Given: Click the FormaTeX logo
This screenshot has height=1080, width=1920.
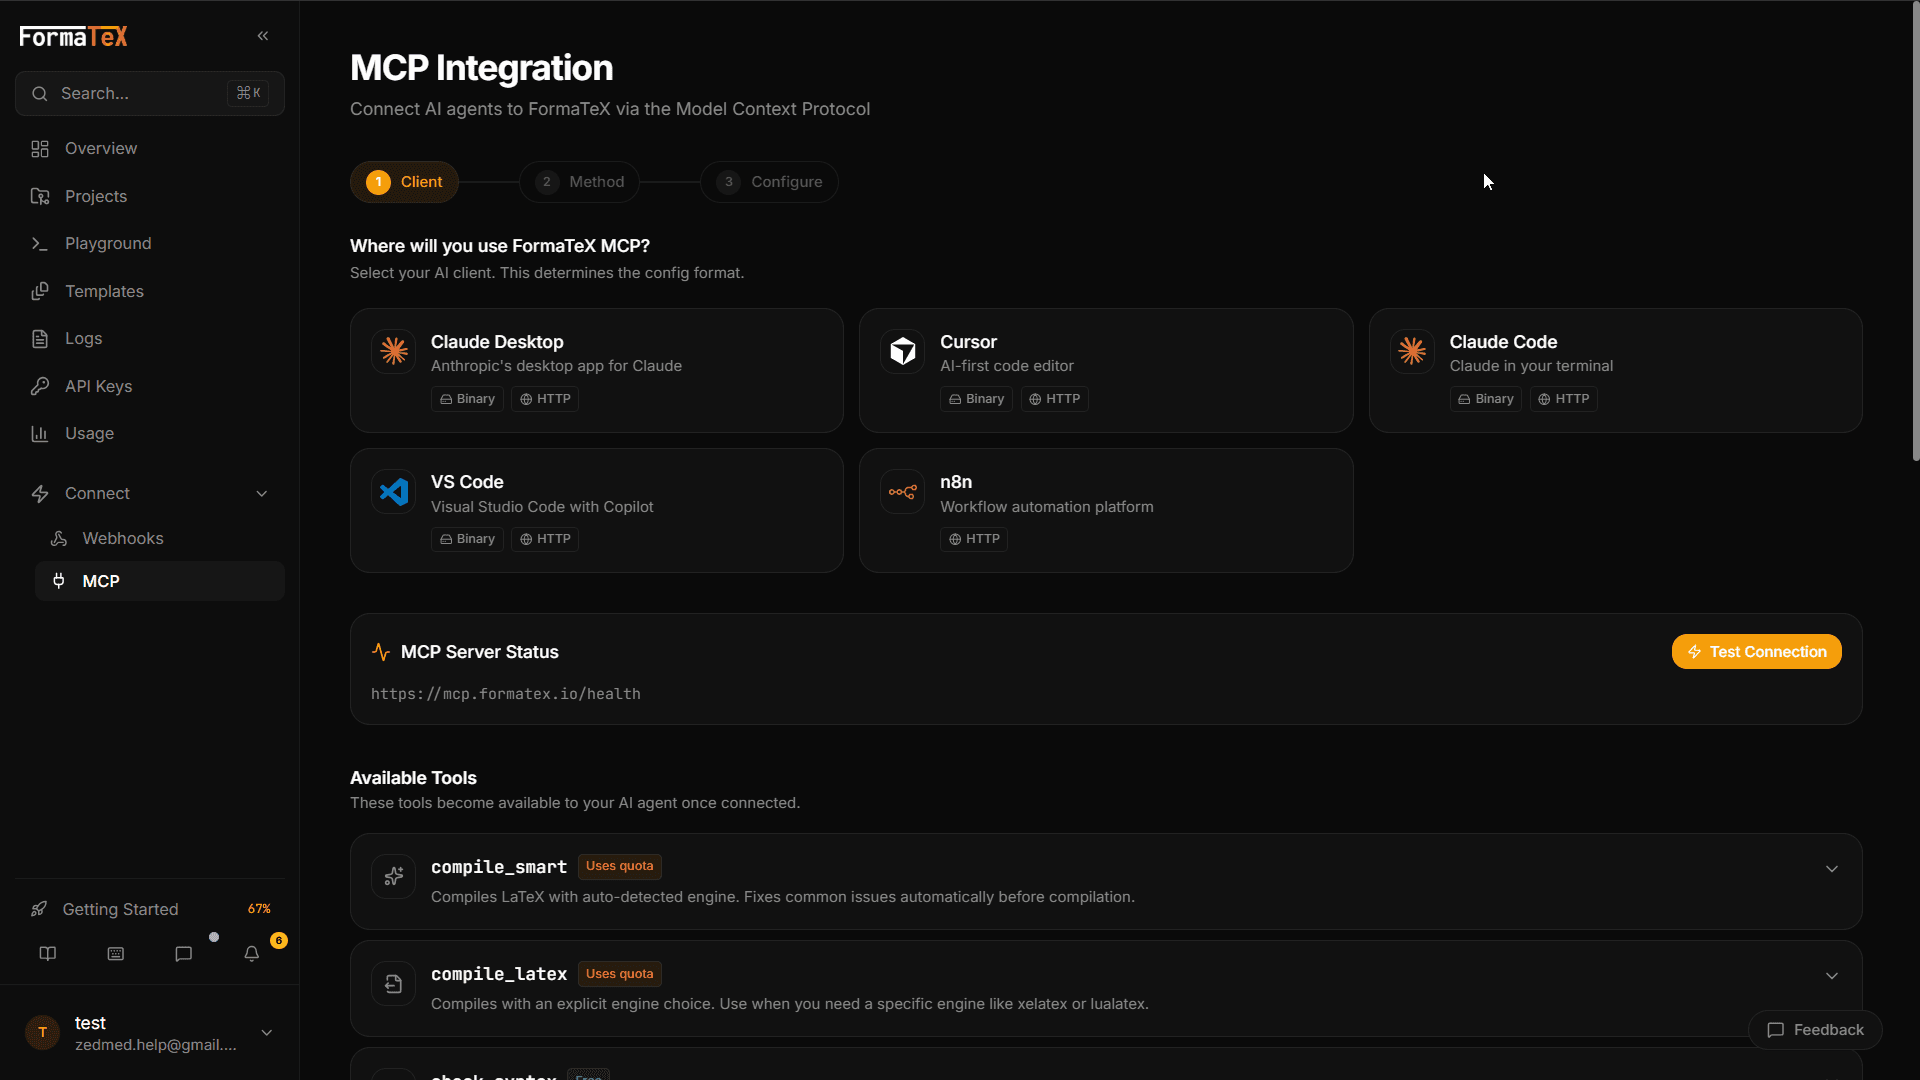Looking at the screenshot, I should coord(74,37).
